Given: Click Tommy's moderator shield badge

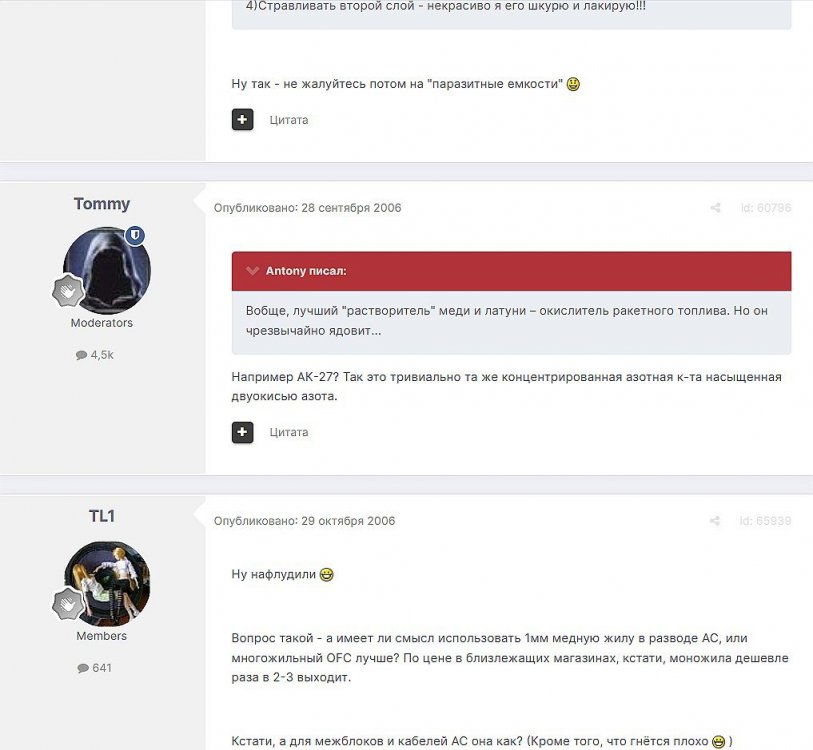Looking at the screenshot, I should [x=136, y=236].
